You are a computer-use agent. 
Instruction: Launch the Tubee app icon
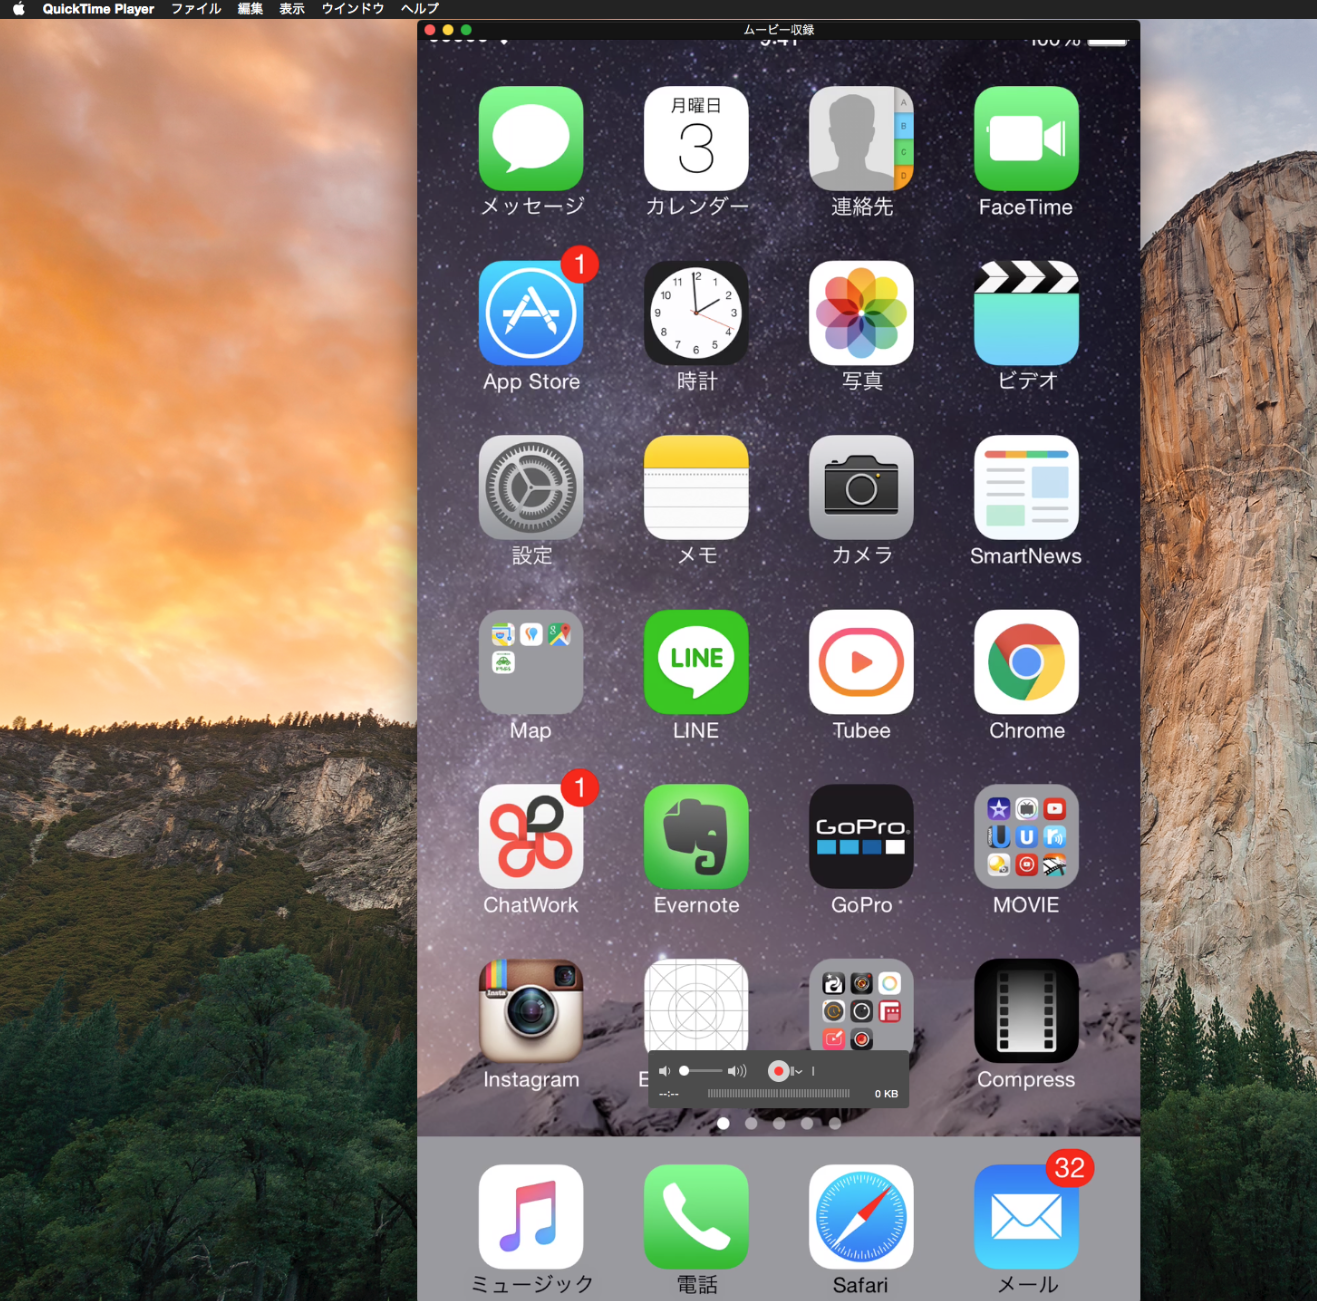point(861,662)
